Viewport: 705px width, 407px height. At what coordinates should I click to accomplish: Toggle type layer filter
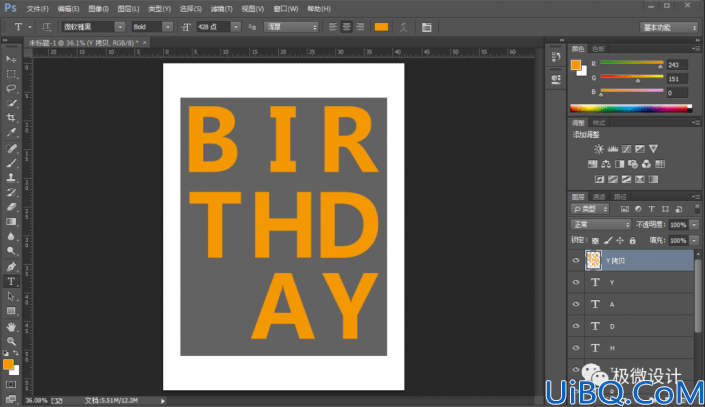[x=651, y=209]
